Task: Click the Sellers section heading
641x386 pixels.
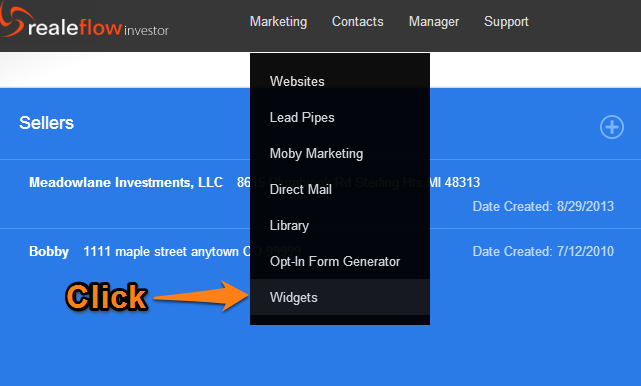Action: (47, 123)
